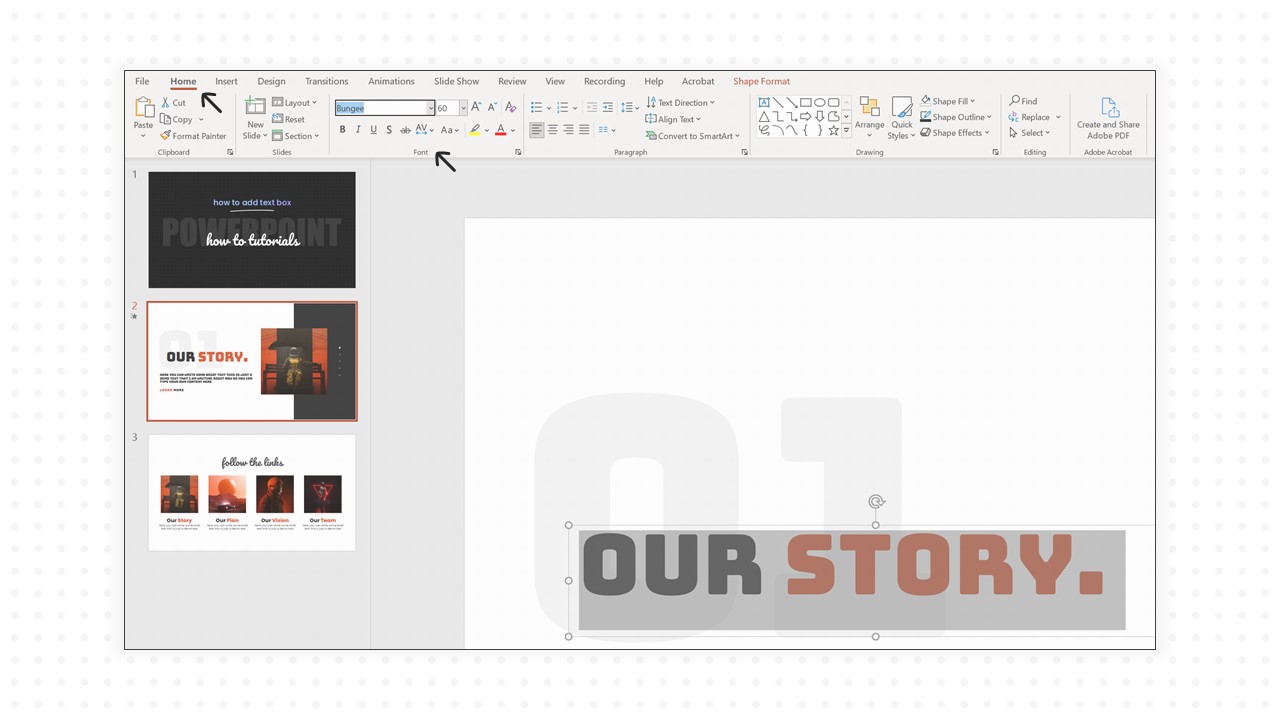Screen dimensions: 1280x720
Task: Open the Shape Format tab
Action: (x=761, y=81)
